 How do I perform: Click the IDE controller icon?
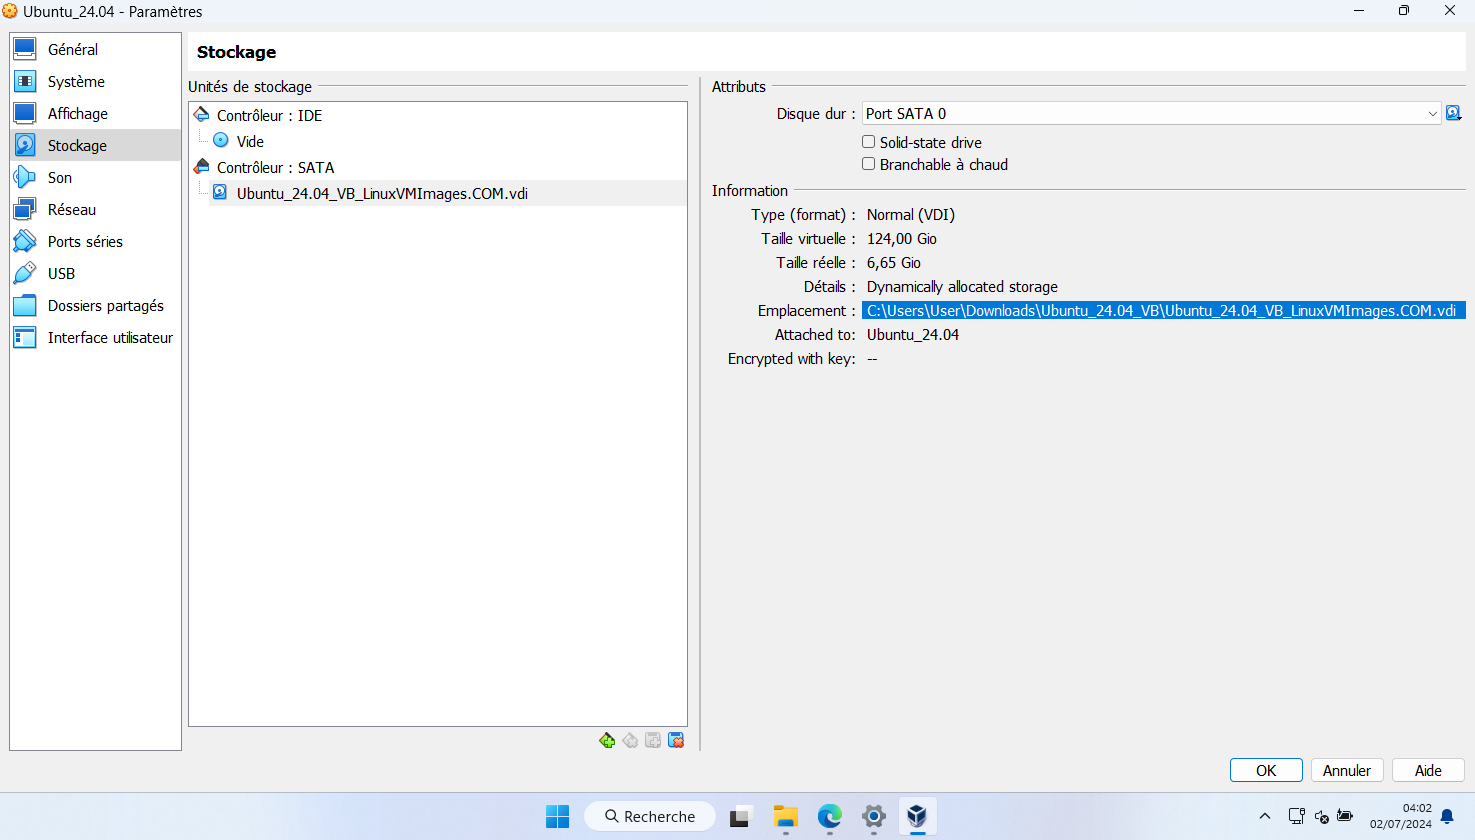tap(202, 115)
